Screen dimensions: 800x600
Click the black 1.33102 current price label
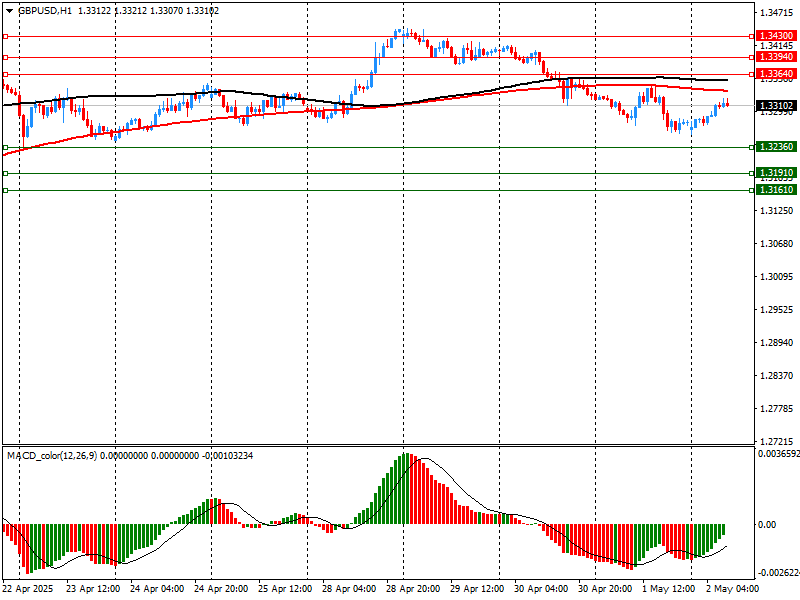776,105
